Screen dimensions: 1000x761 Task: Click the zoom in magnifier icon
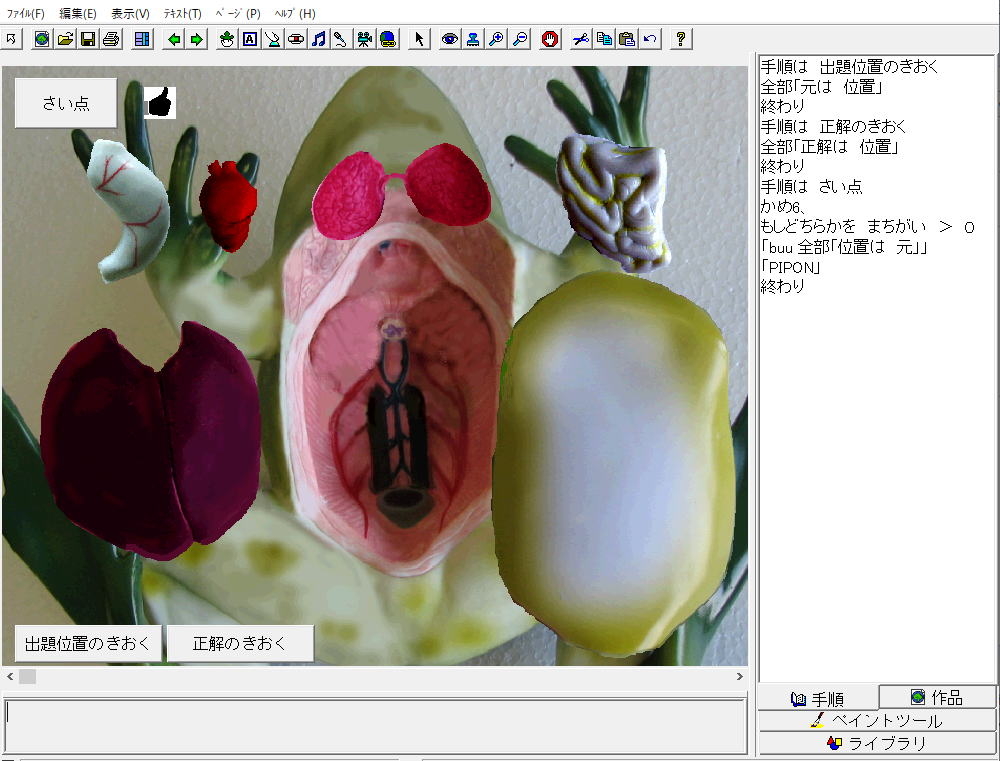click(496, 39)
